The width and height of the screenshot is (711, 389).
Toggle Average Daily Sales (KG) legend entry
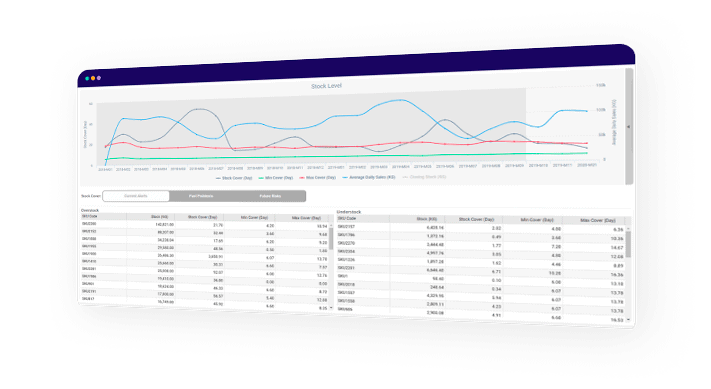pos(369,177)
